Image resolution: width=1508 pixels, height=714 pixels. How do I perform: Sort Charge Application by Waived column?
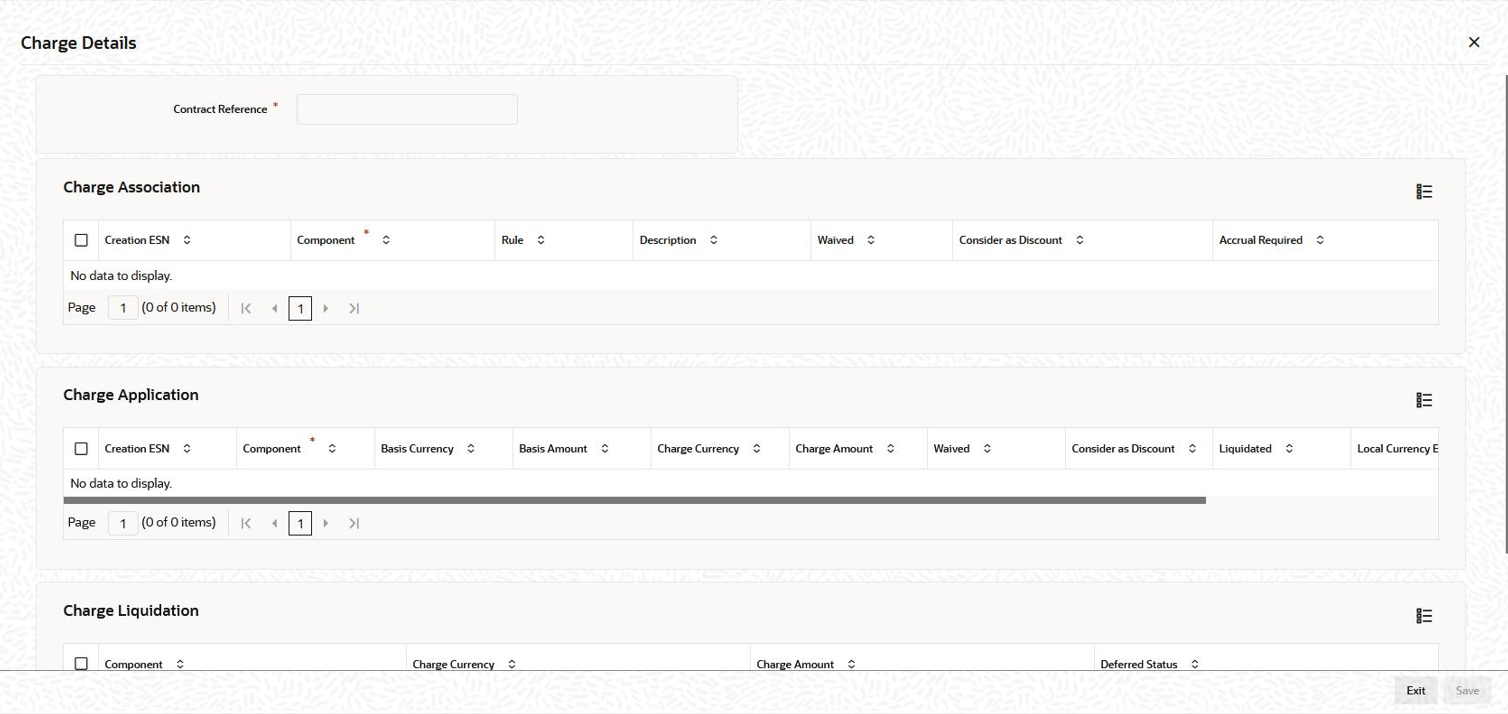click(987, 449)
